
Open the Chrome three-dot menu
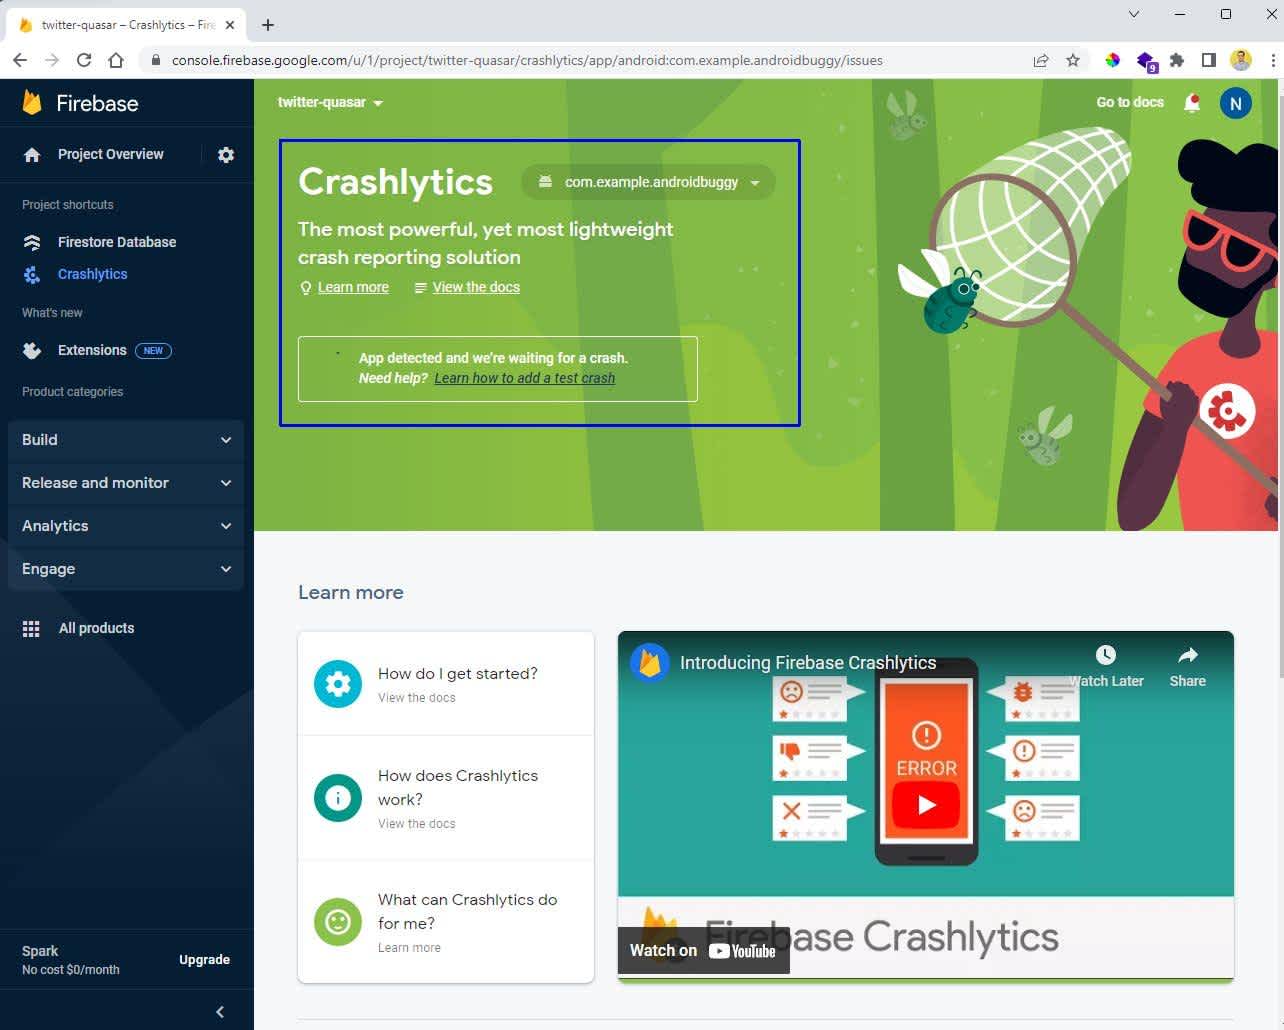(1272, 60)
